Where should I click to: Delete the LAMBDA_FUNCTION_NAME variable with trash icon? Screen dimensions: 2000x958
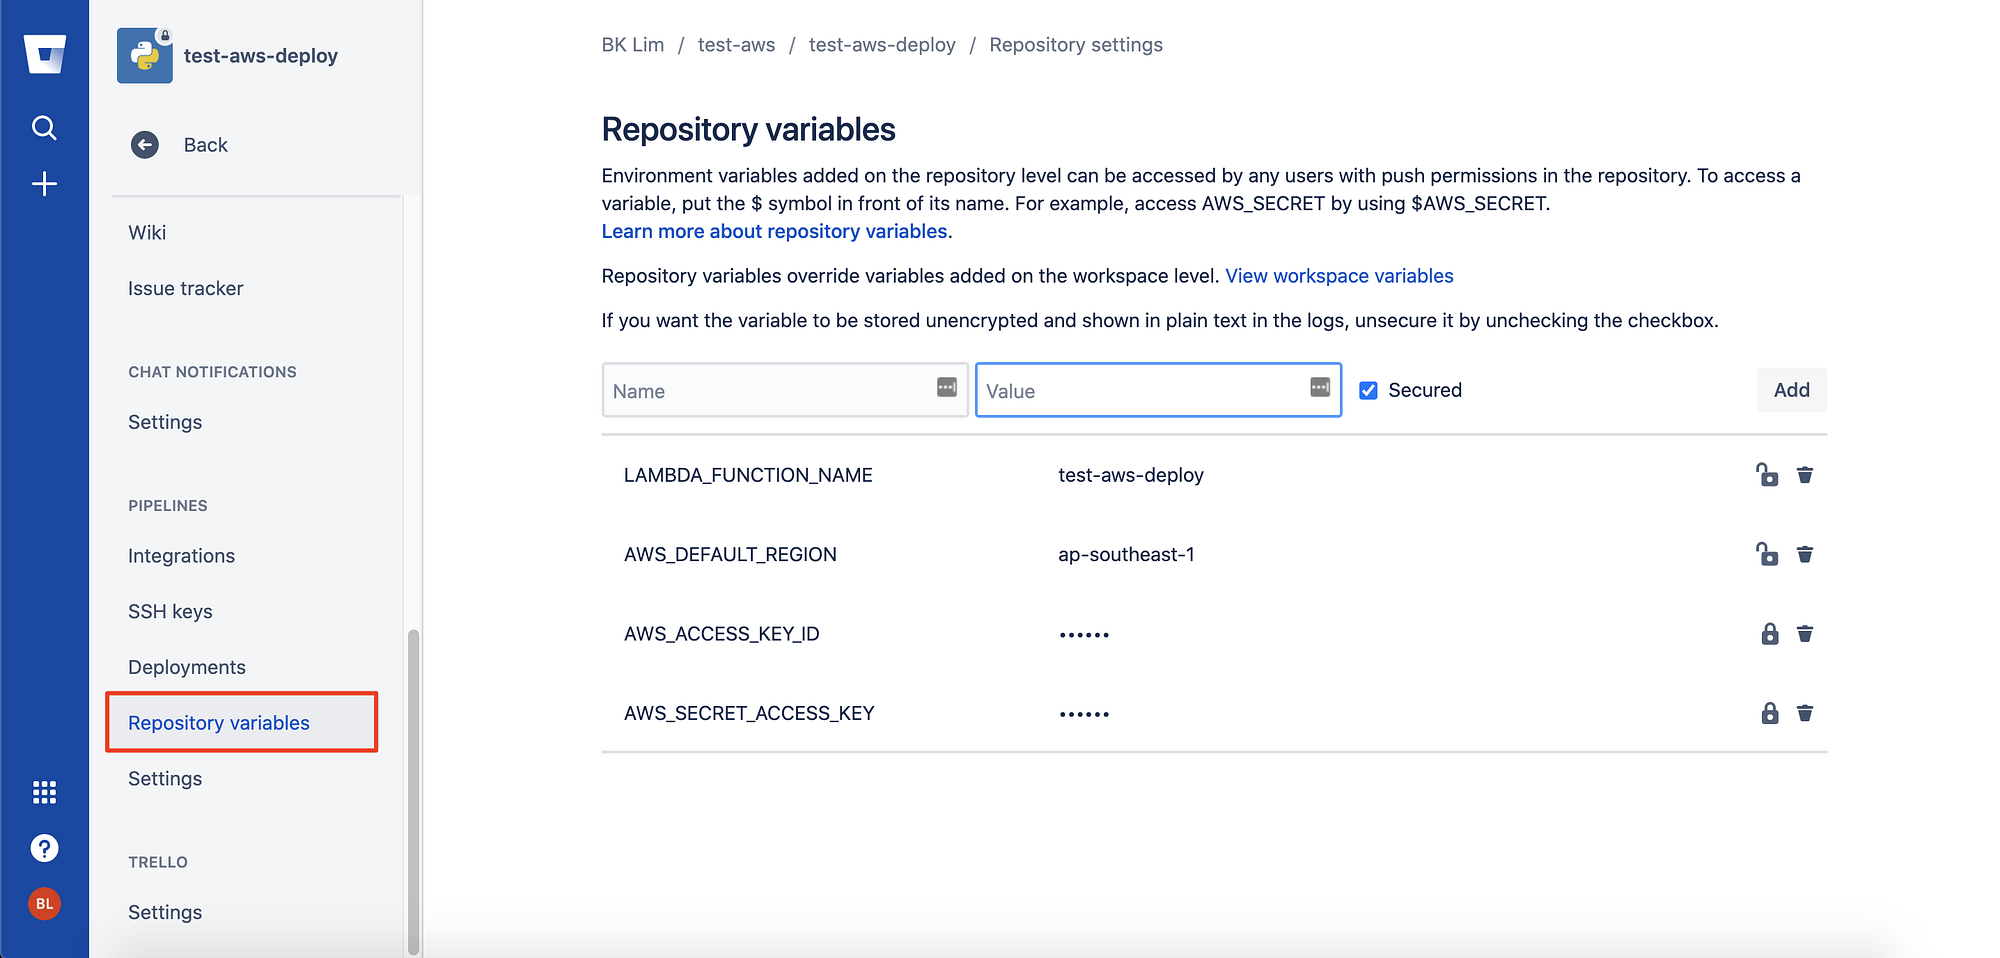pos(1805,475)
